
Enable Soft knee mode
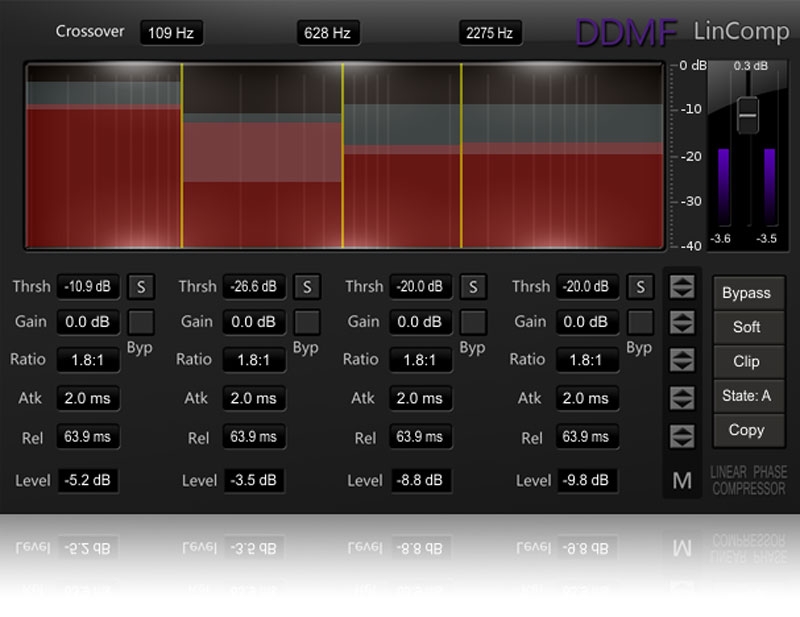pos(746,327)
